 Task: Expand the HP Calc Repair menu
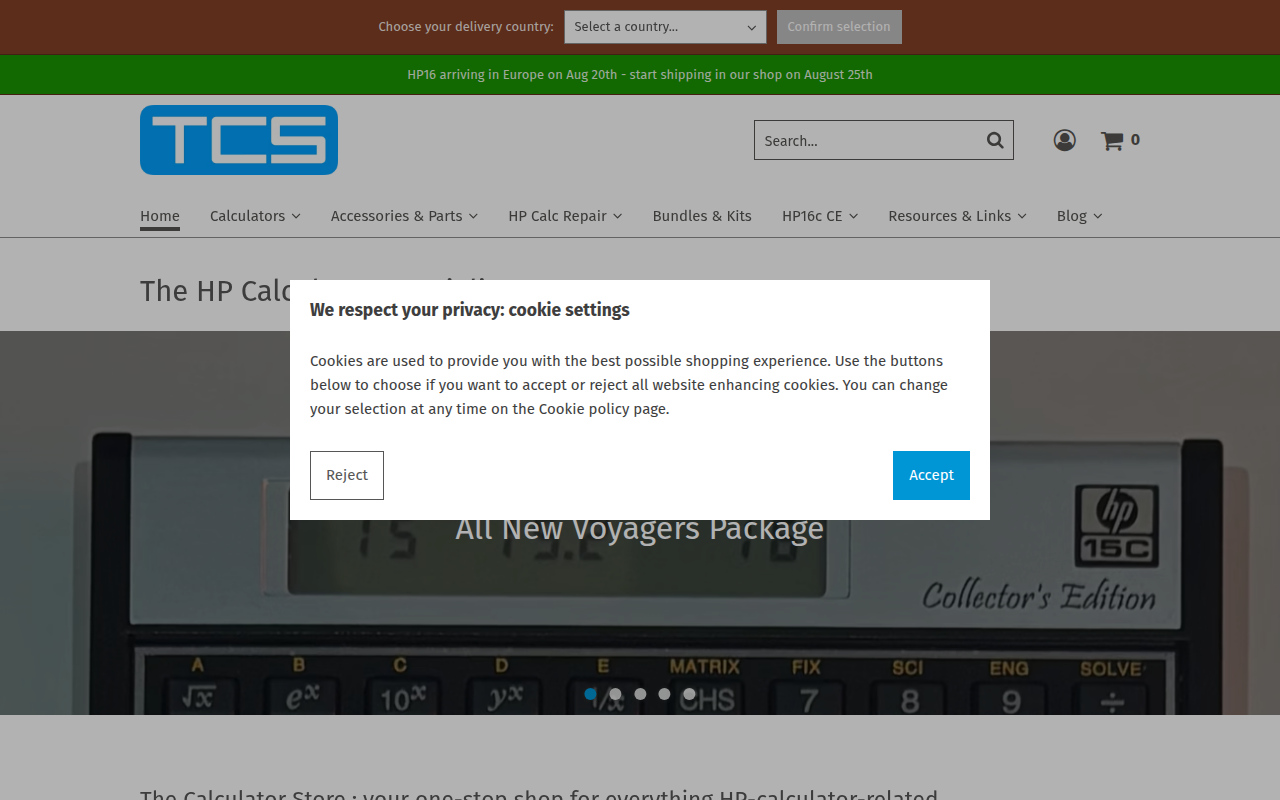pos(565,216)
